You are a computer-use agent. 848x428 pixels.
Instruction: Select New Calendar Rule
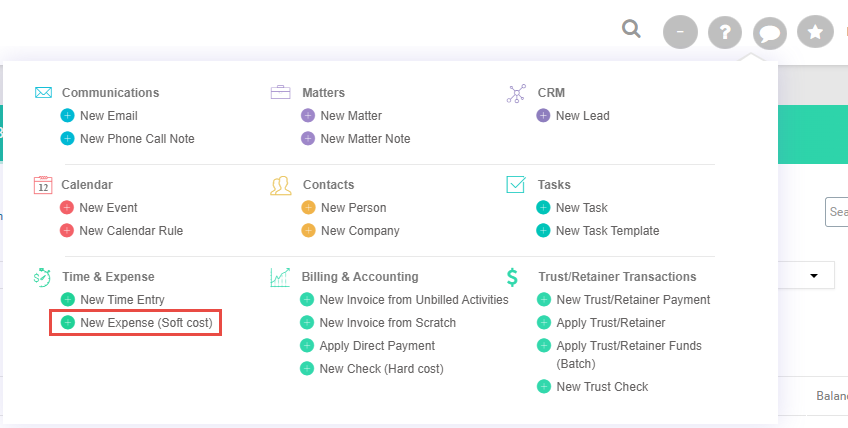point(131,231)
